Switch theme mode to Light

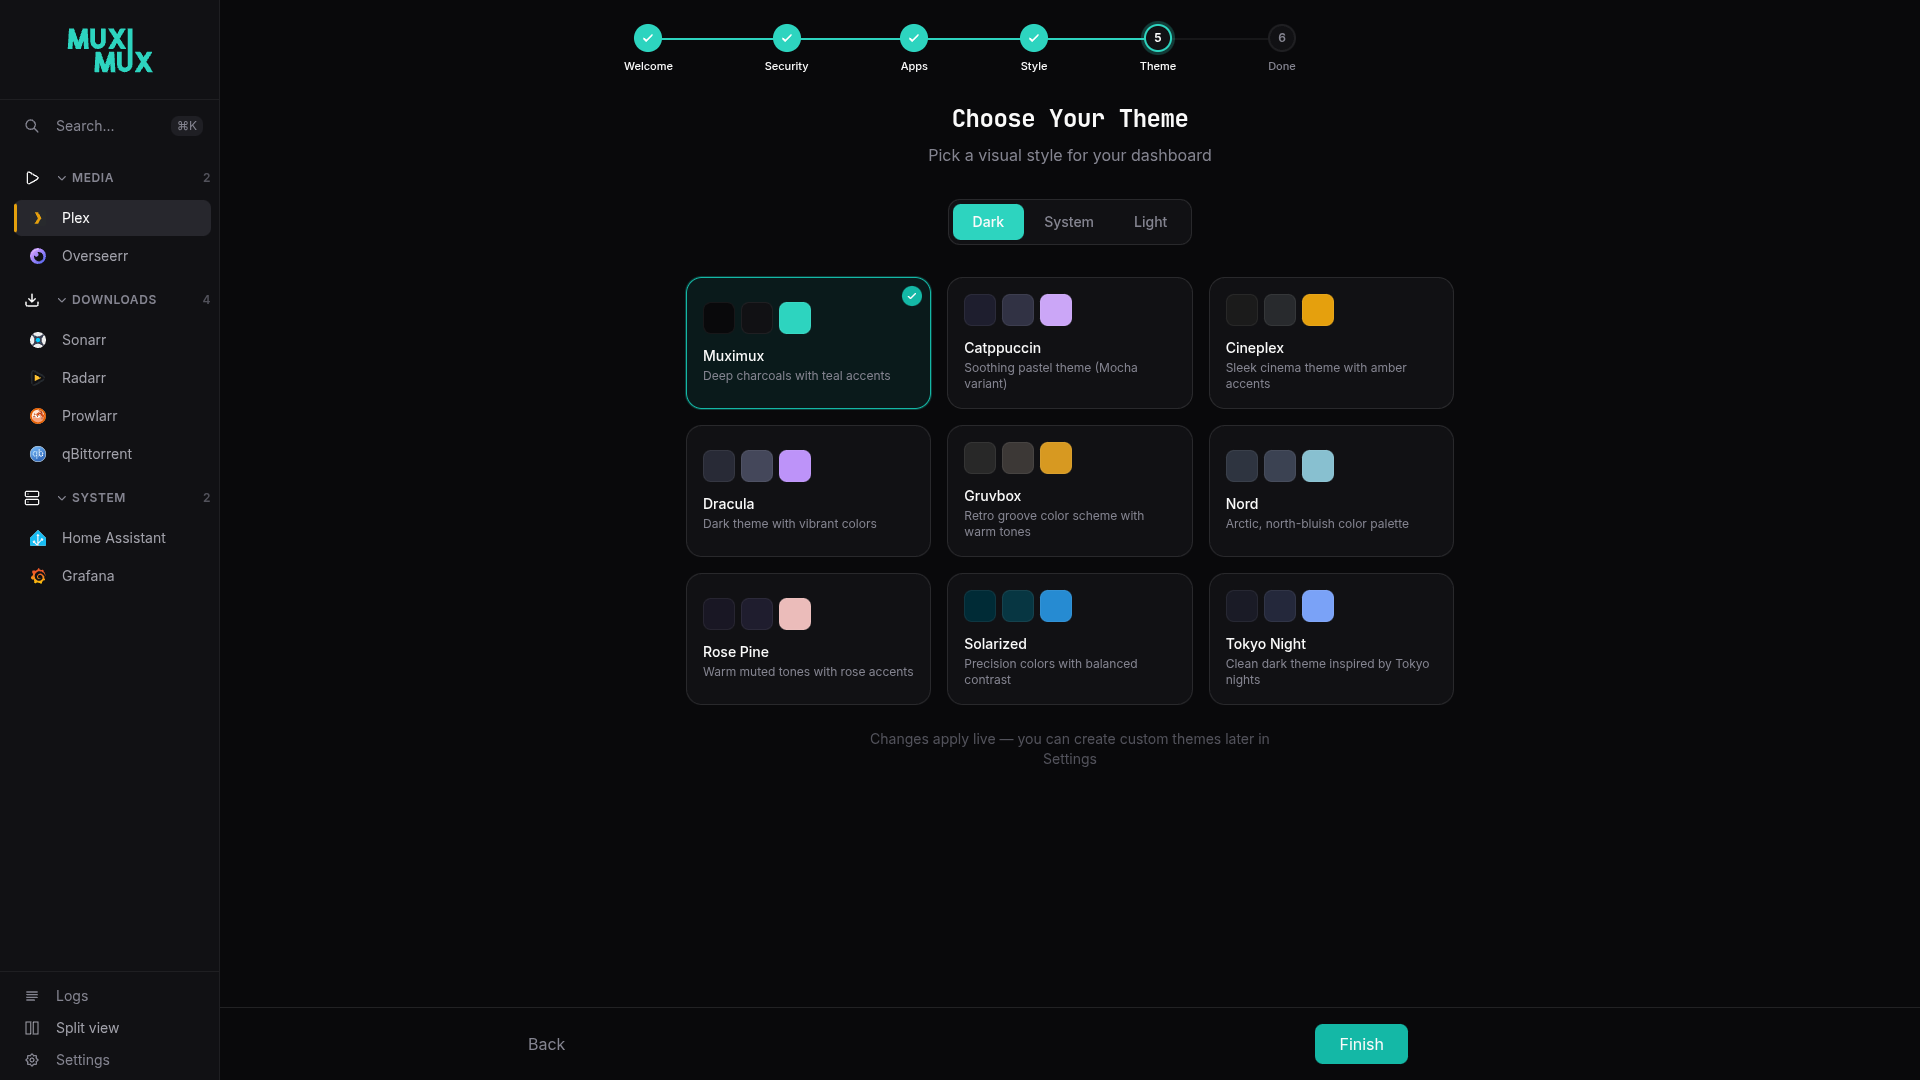click(x=1150, y=222)
